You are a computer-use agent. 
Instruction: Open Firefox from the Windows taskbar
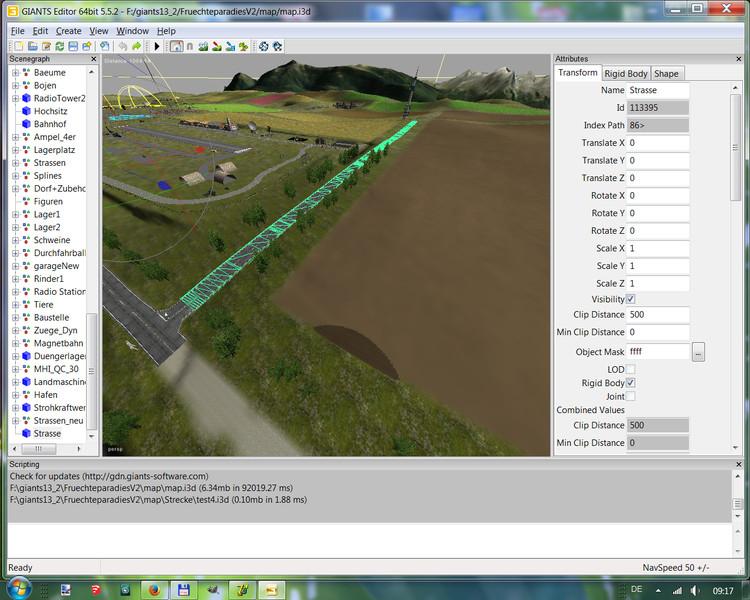(x=154, y=589)
